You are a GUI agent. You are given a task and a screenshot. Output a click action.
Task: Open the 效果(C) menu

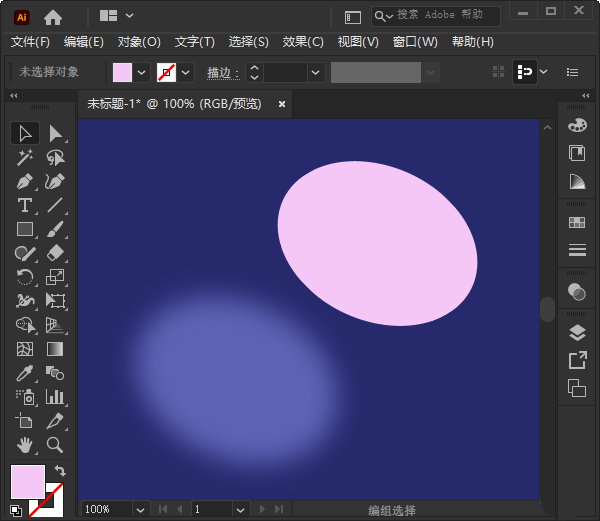(x=303, y=42)
